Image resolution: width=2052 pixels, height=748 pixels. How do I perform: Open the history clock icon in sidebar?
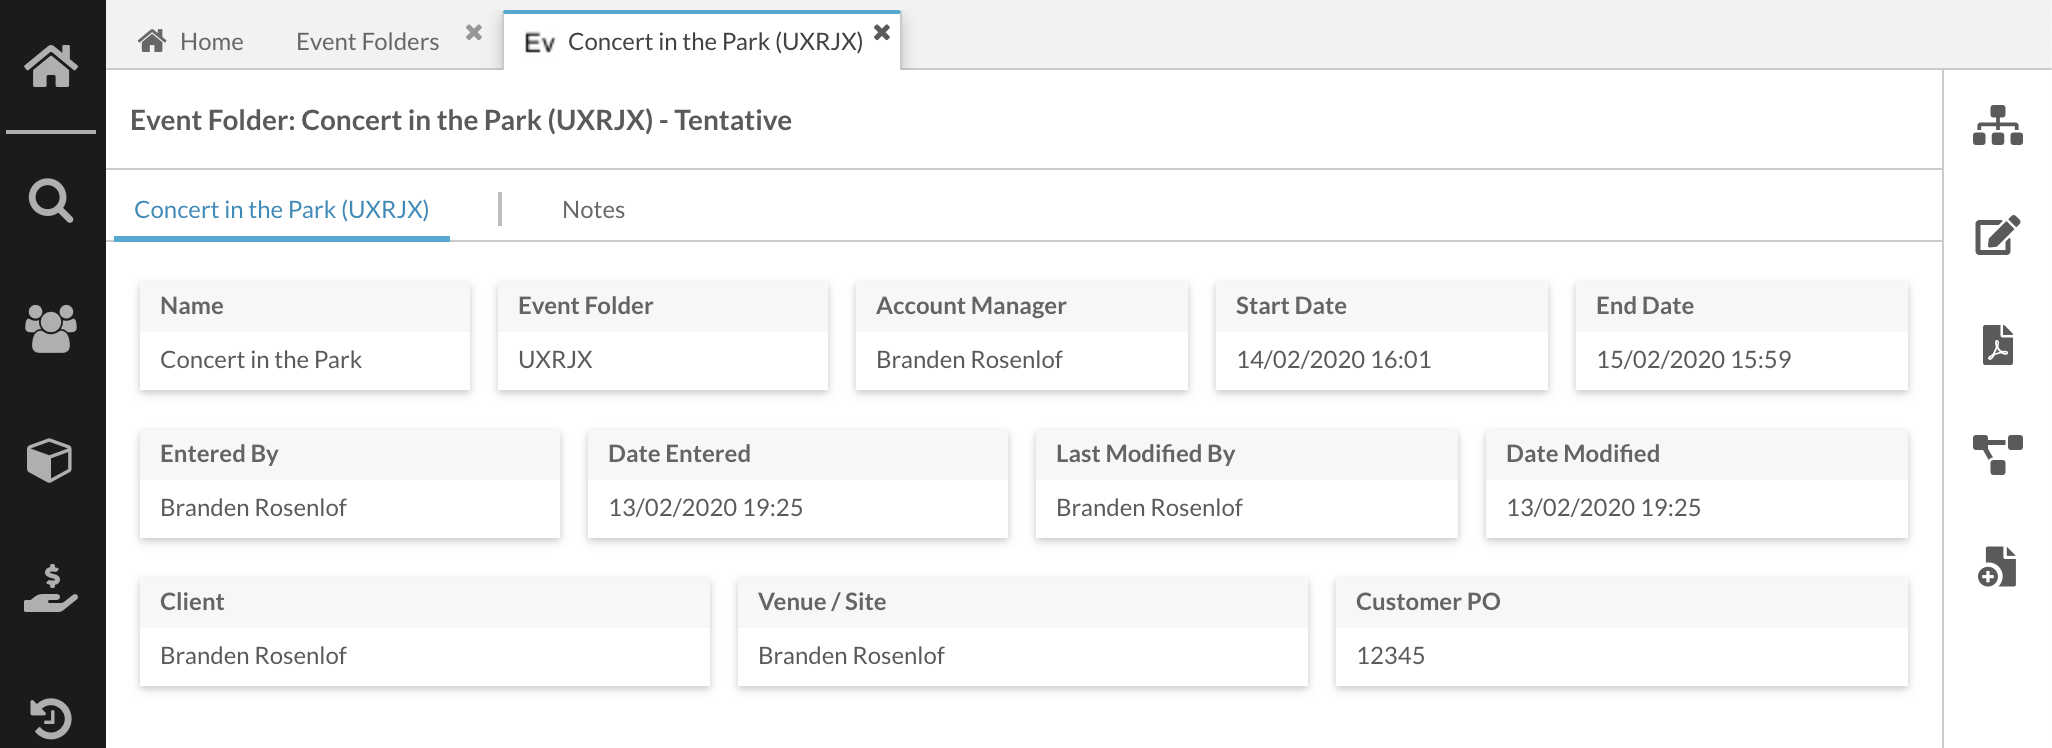(x=51, y=717)
